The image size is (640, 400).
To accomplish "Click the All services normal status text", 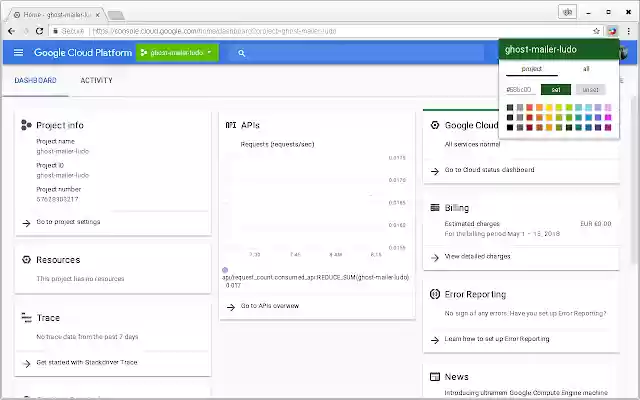I will coord(472,144).
